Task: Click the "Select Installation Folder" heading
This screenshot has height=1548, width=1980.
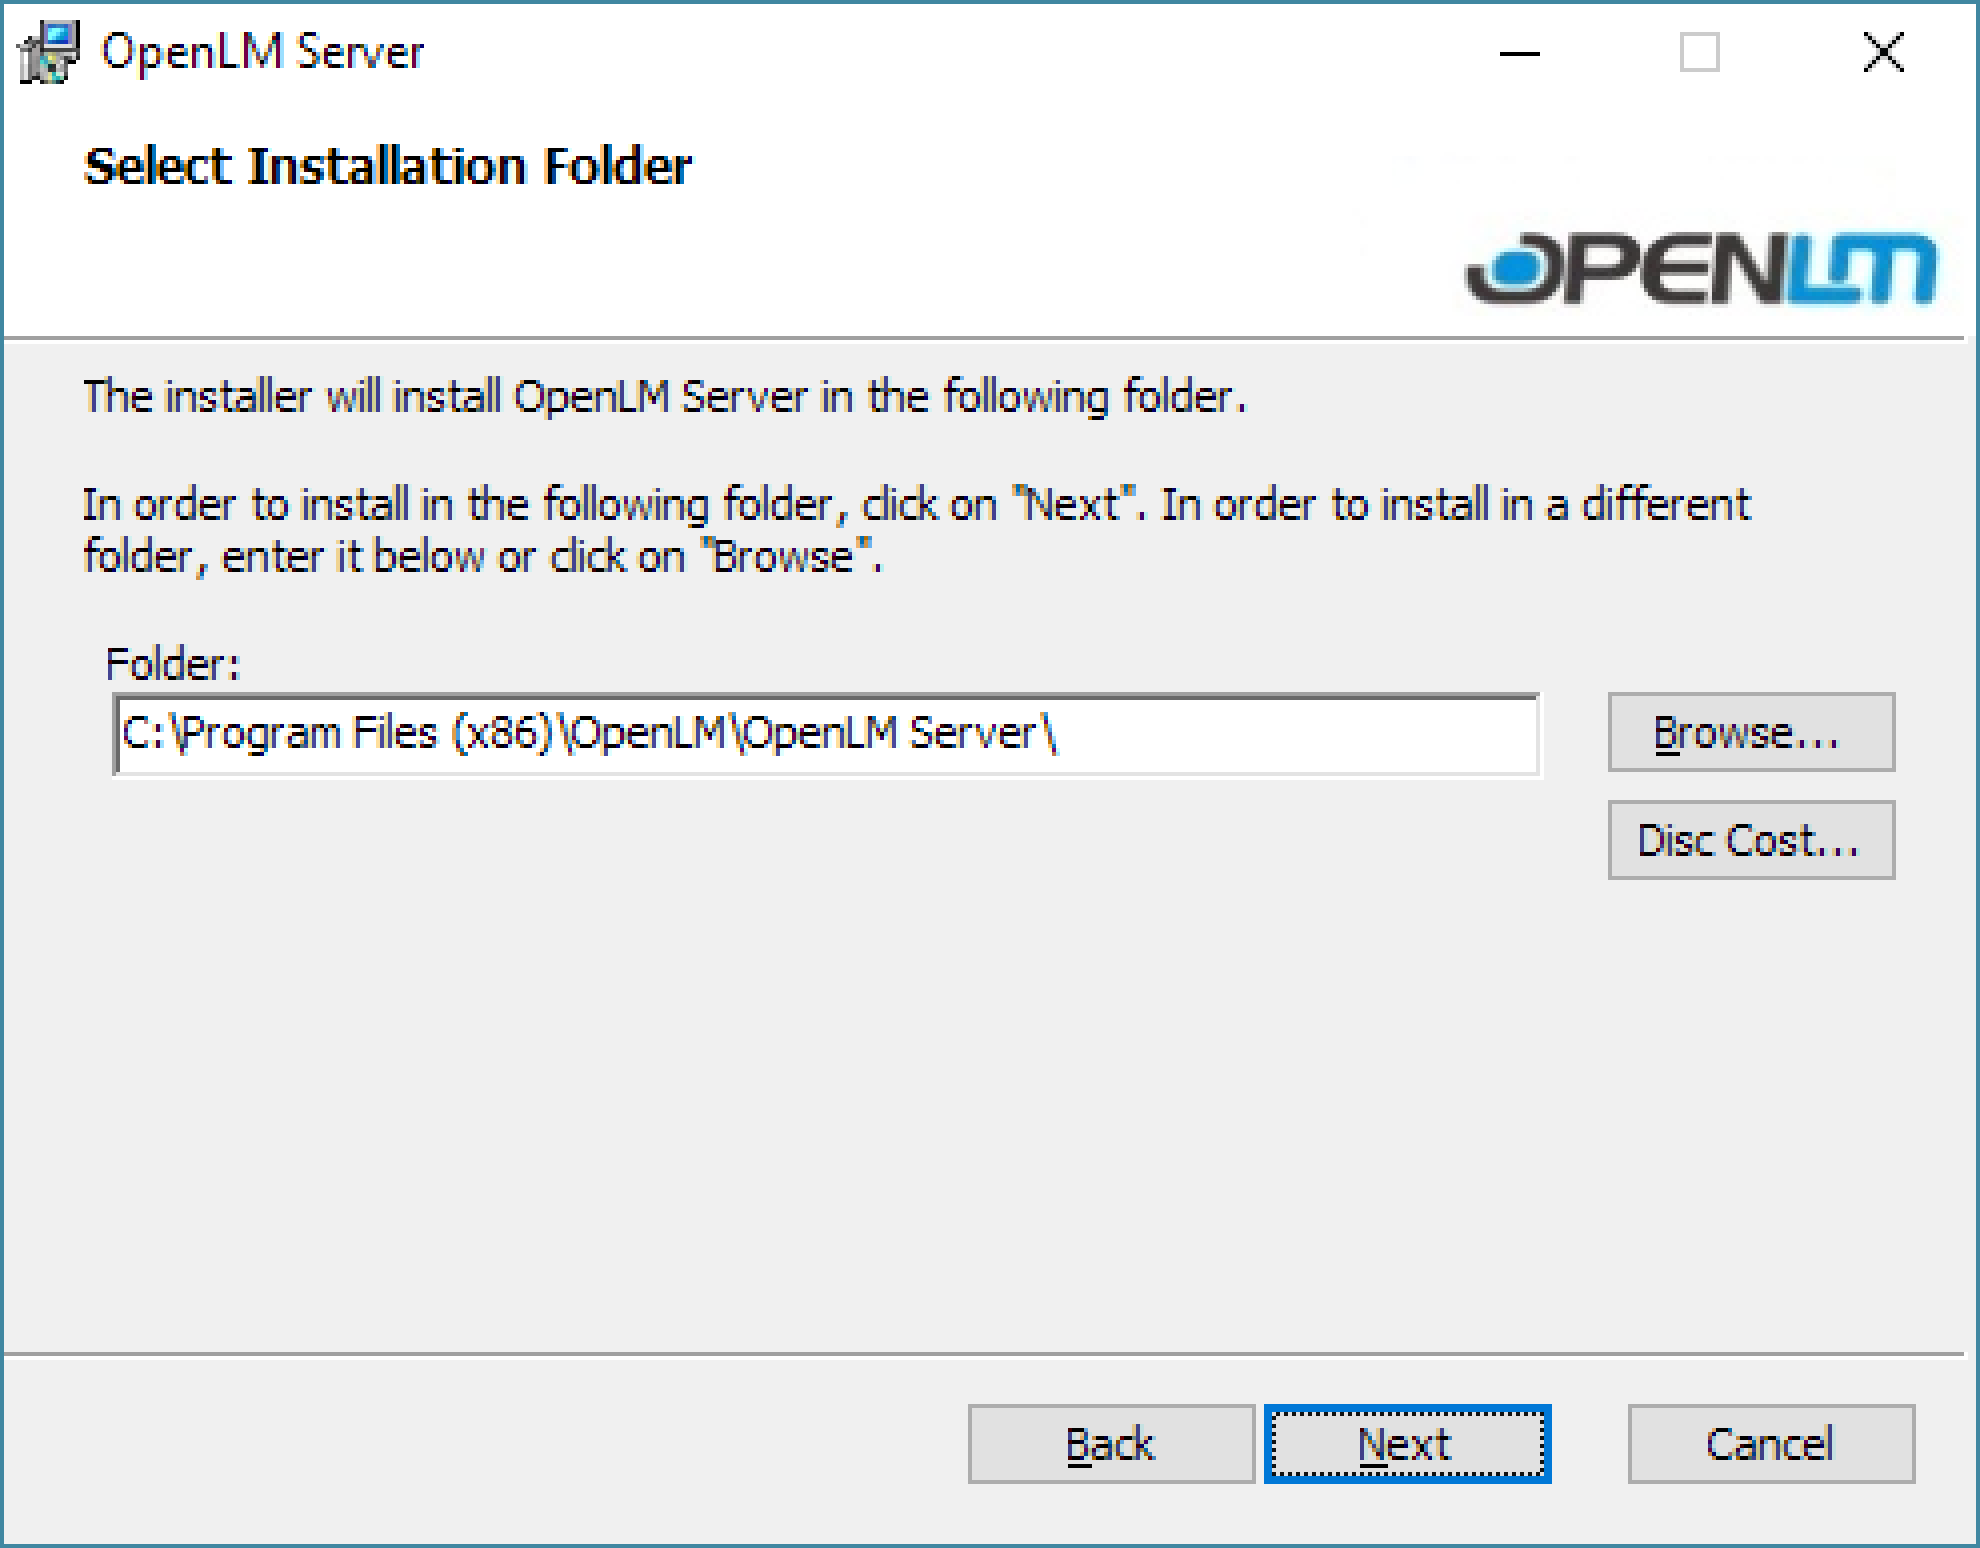Action: click(x=388, y=166)
